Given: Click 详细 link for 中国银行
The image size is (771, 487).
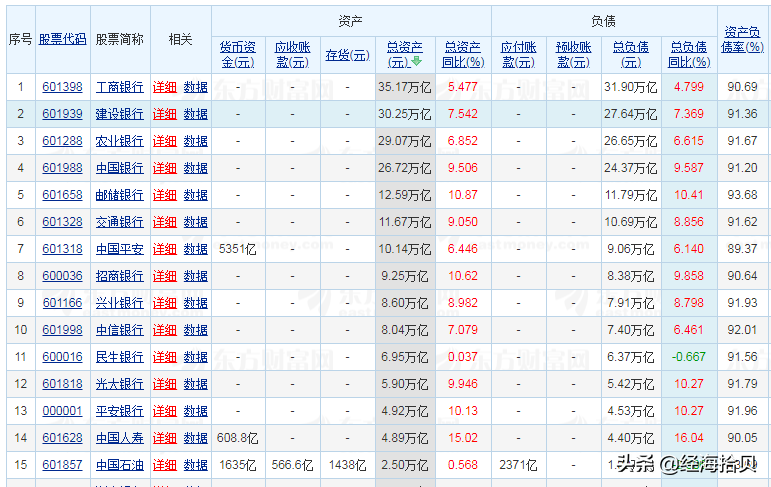Looking at the screenshot, I should (x=165, y=168).
